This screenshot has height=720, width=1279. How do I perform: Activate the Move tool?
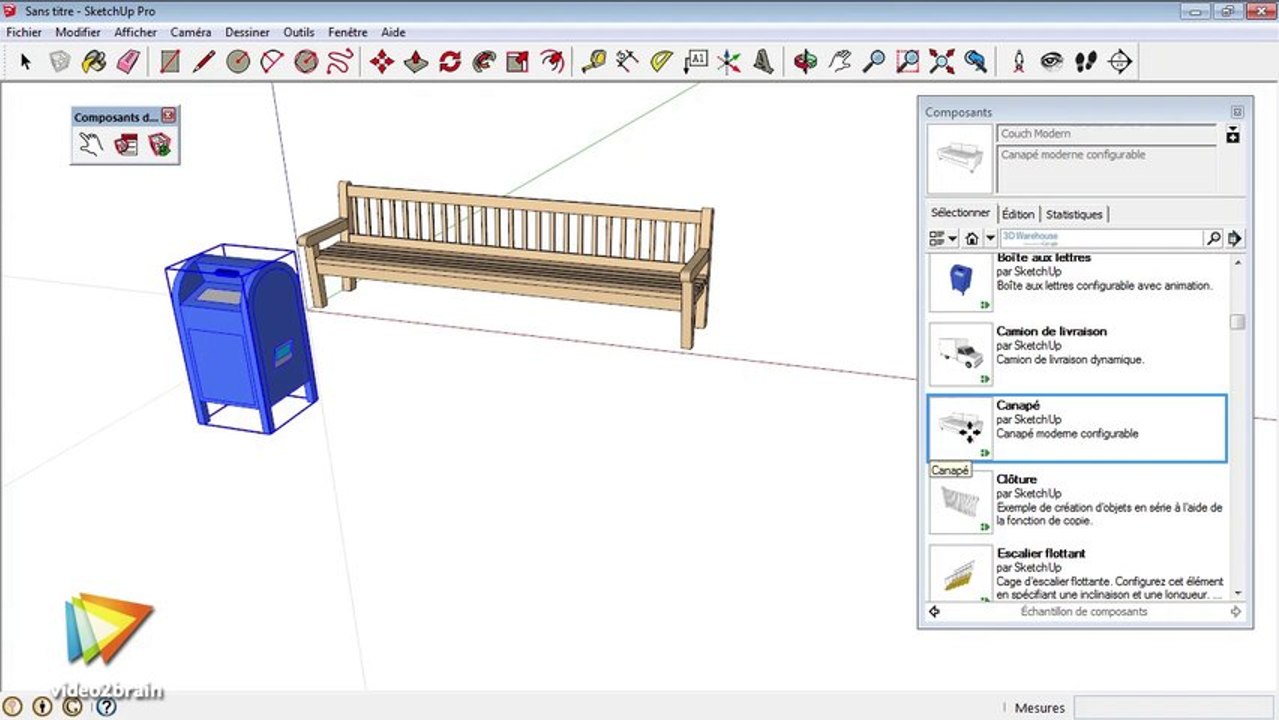(382, 62)
